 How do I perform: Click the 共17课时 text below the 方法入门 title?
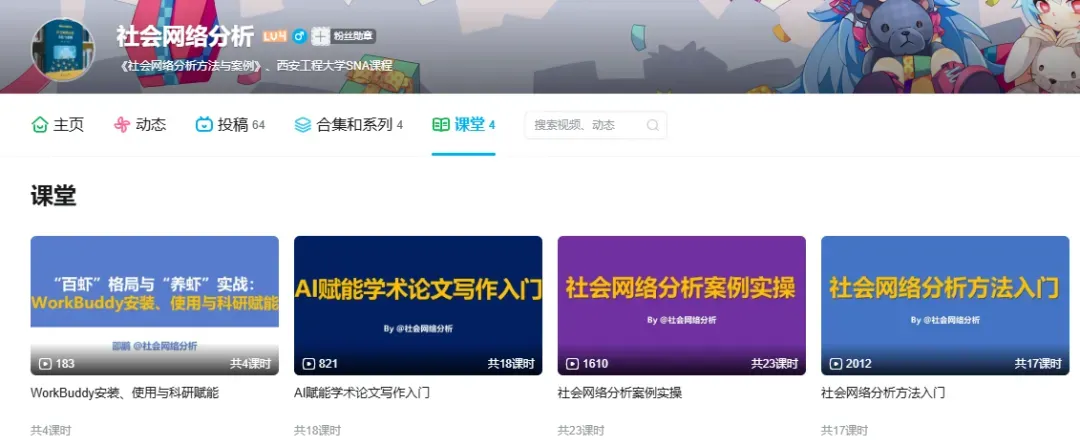[x=844, y=431]
